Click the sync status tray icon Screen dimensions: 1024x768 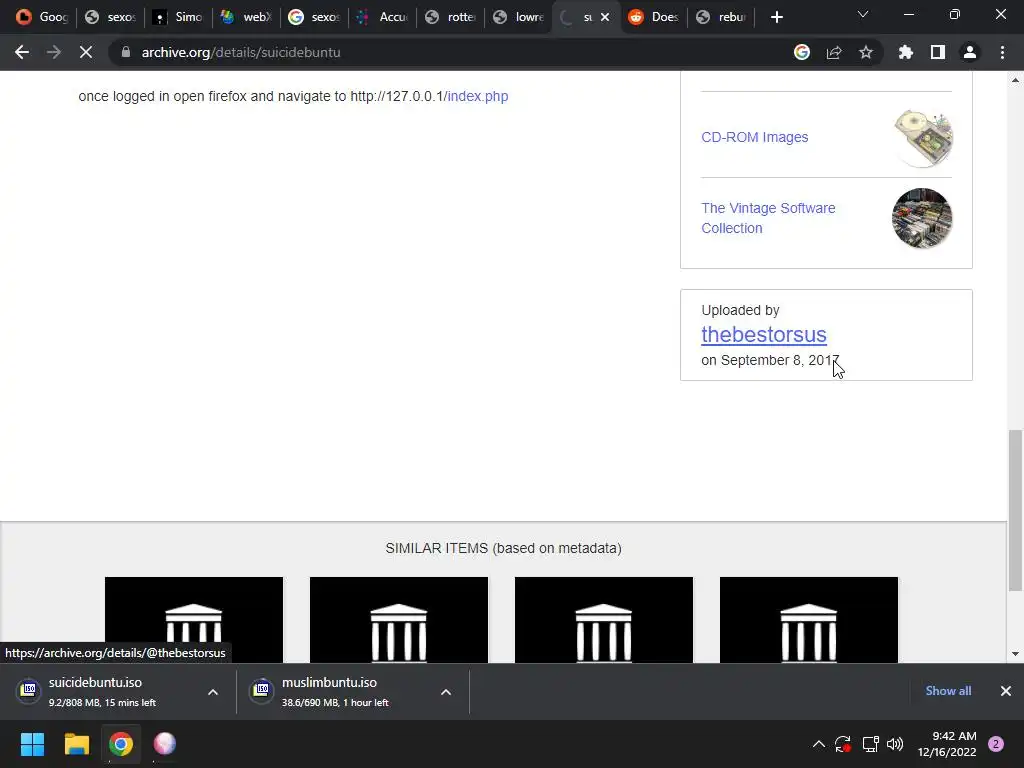click(x=843, y=744)
